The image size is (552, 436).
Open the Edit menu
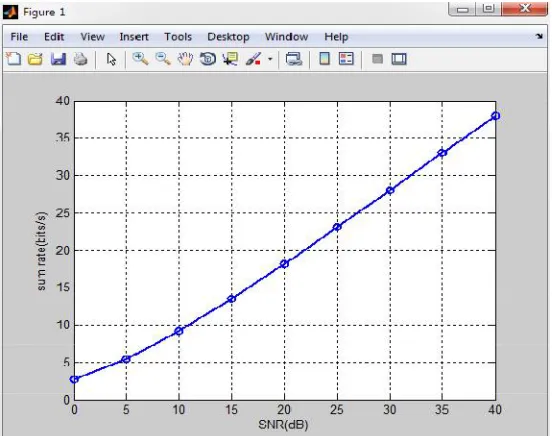pos(54,37)
